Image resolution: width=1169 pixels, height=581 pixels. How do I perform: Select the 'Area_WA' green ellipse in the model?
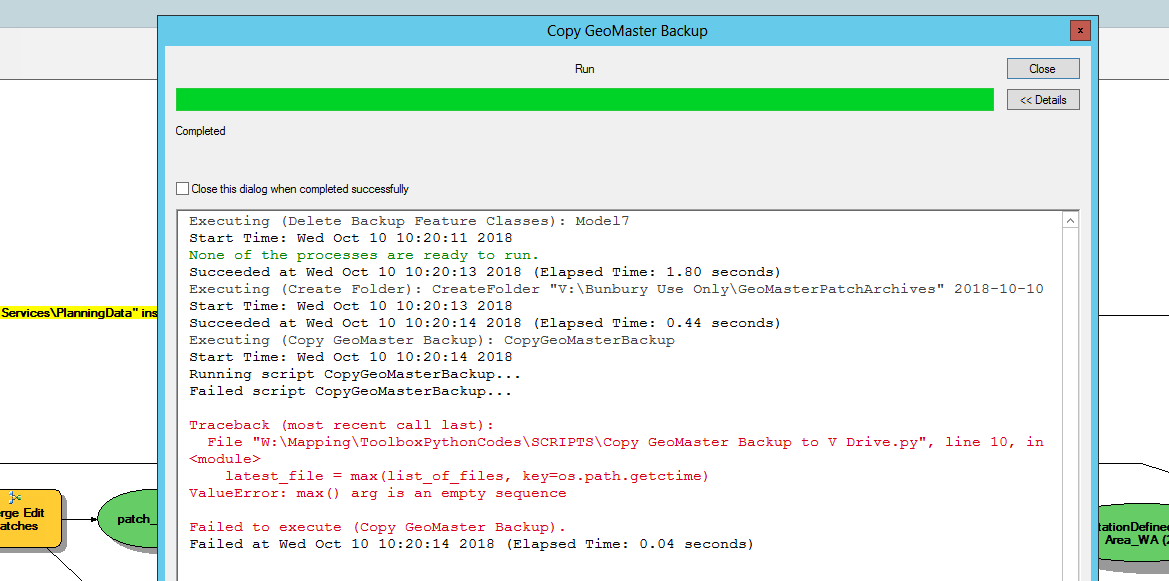[x=1133, y=533]
